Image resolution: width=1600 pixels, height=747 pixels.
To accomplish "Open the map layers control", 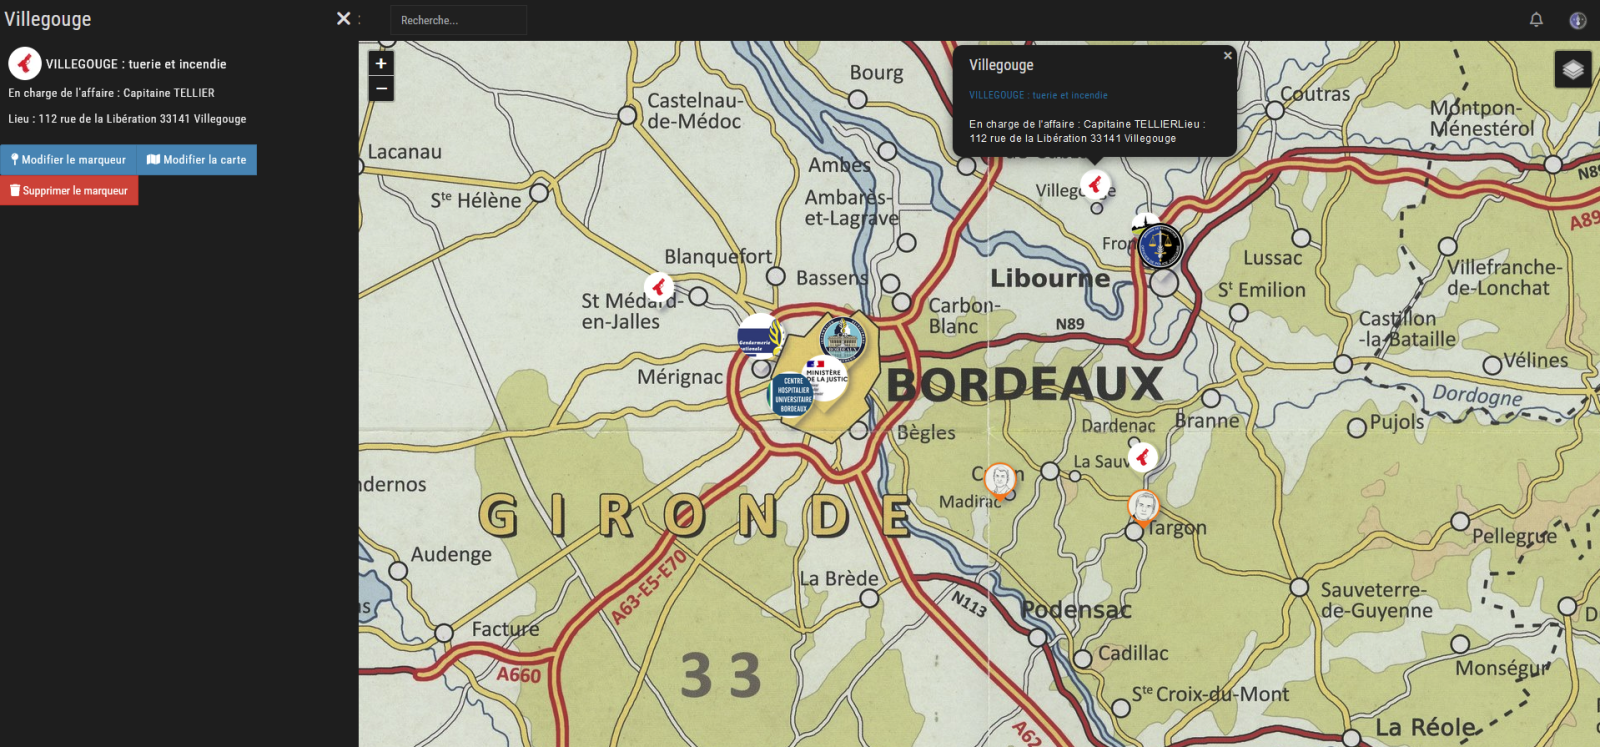I will click(x=1572, y=69).
